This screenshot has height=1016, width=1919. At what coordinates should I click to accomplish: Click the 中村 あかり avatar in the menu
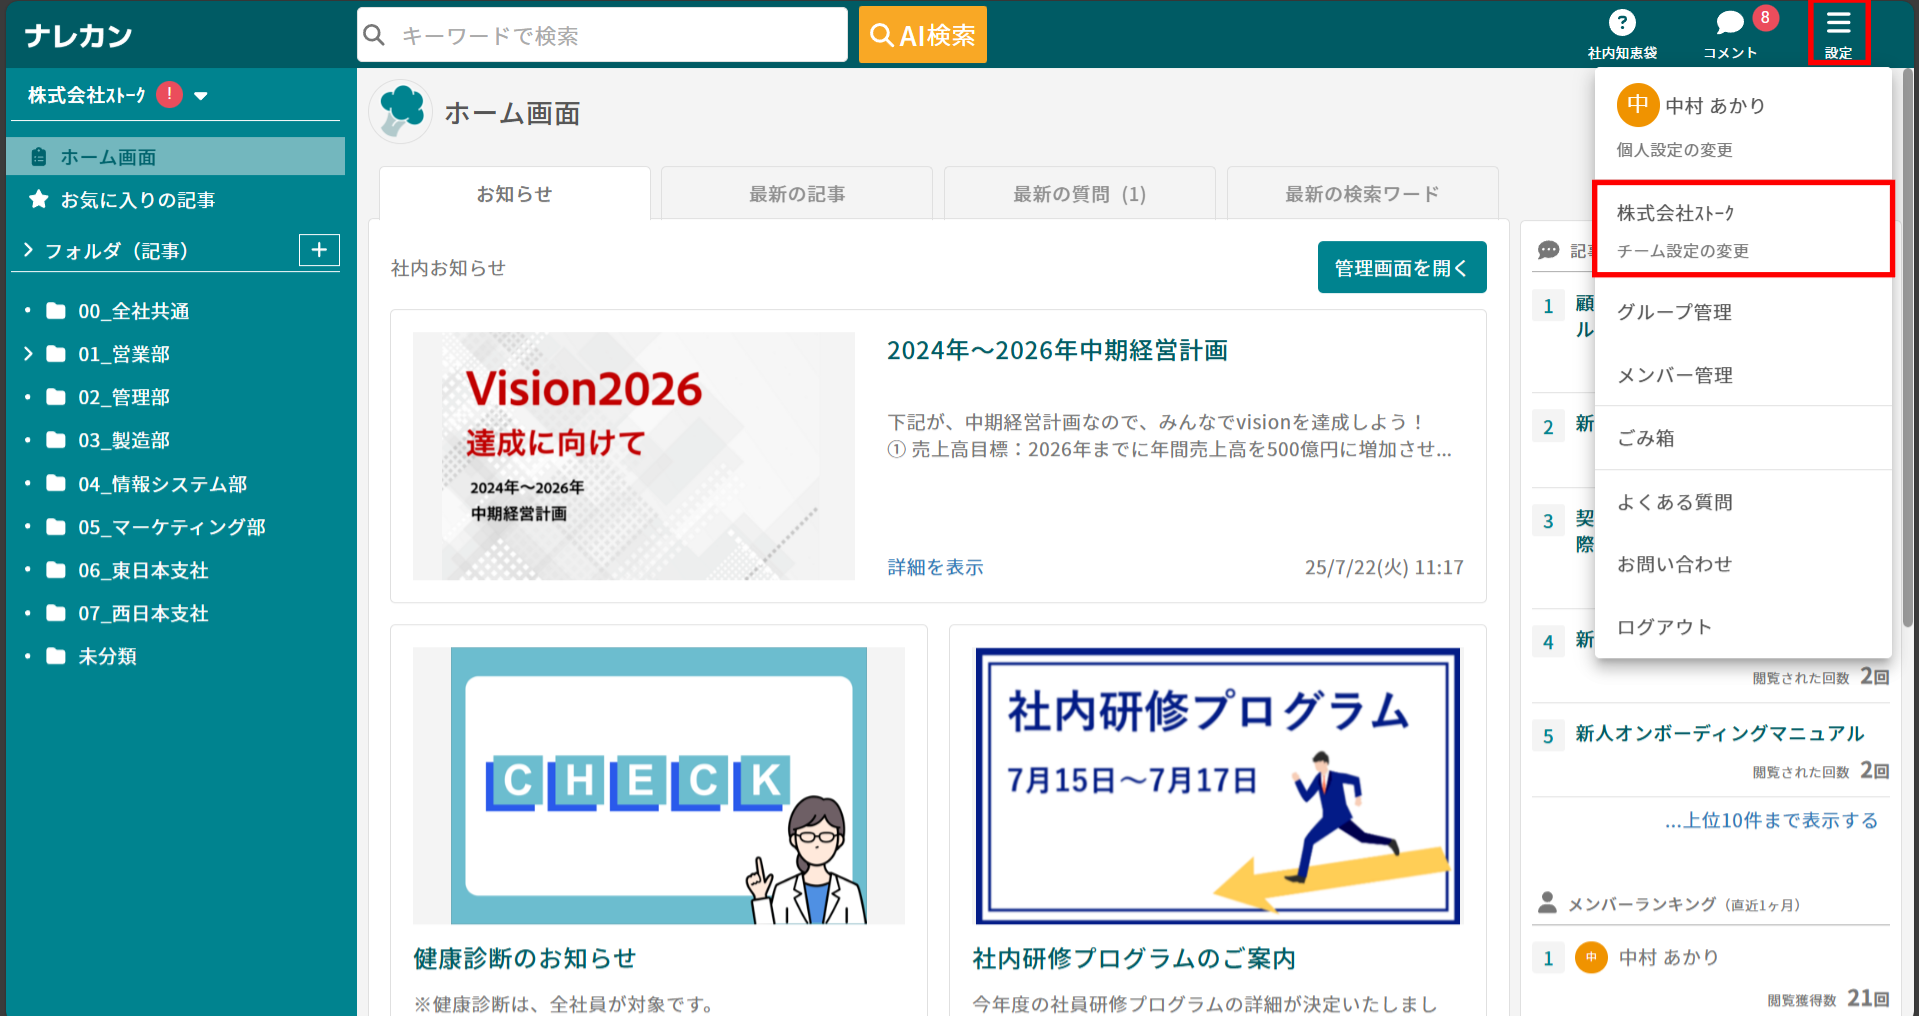1637,105
